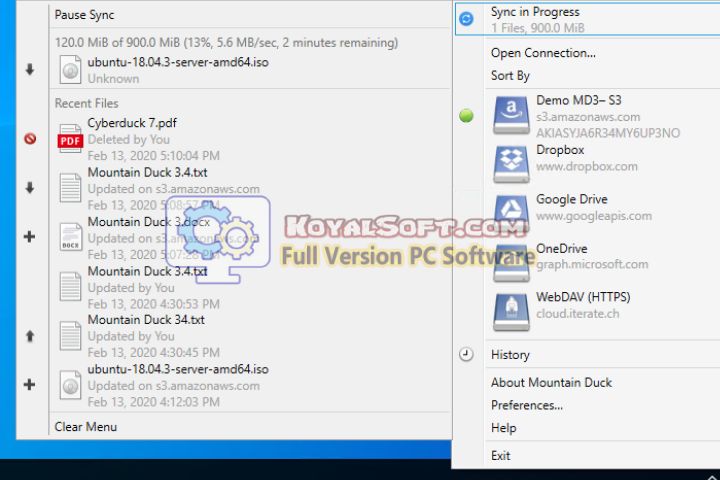This screenshot has height=480, width=720.
Task: Click the Amazon S3 drive icon
Action: coord(511,115)
